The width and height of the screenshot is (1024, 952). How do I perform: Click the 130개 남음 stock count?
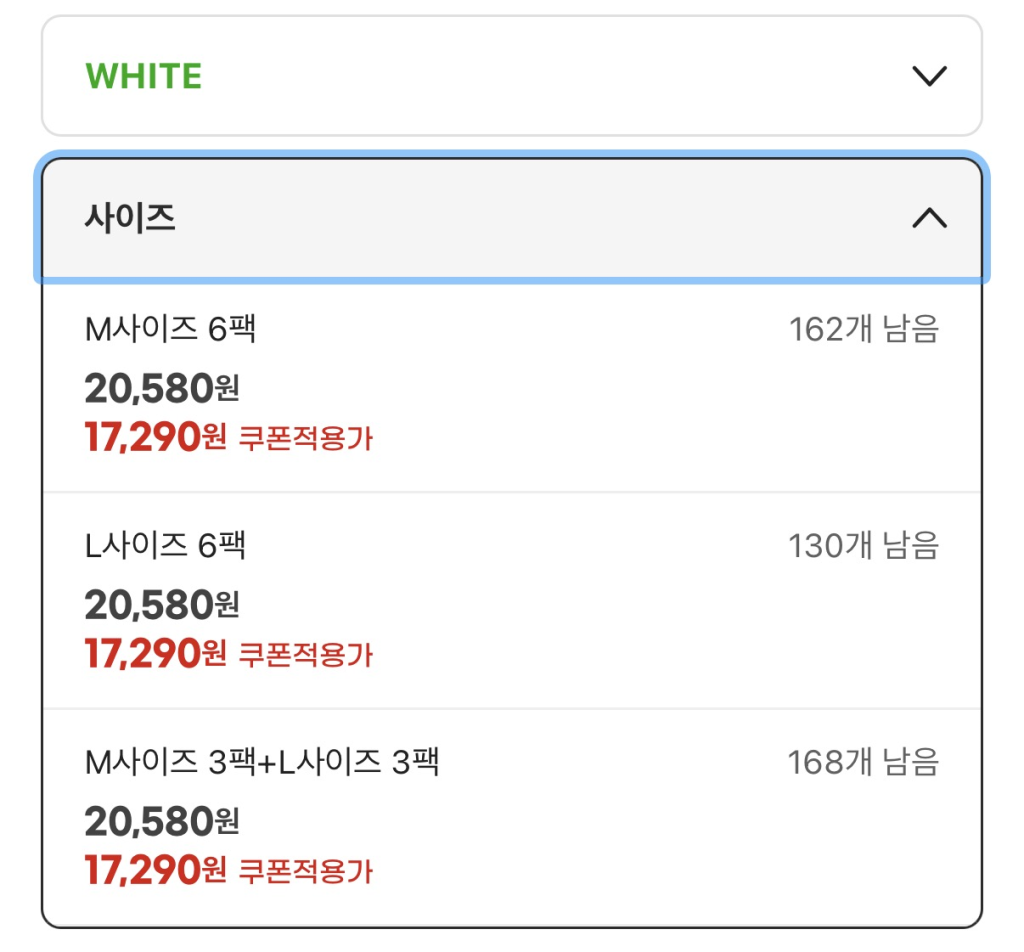click(x=864, y=546)
